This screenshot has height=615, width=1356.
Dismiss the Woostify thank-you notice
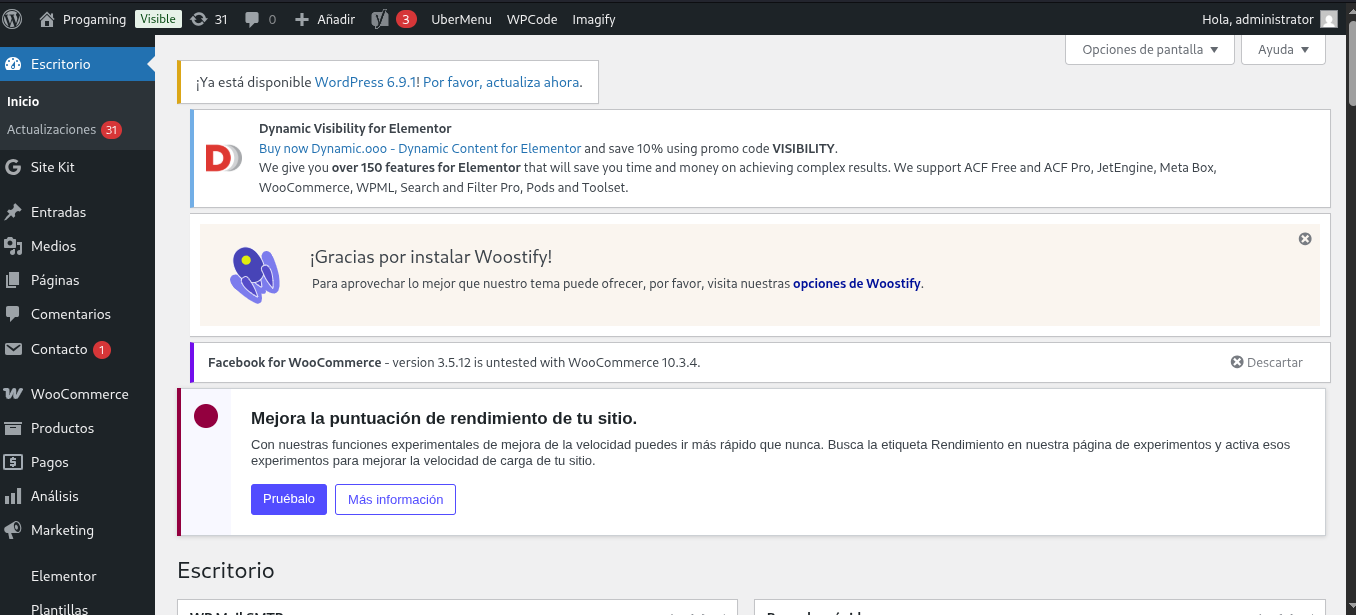pos(1305,239)
